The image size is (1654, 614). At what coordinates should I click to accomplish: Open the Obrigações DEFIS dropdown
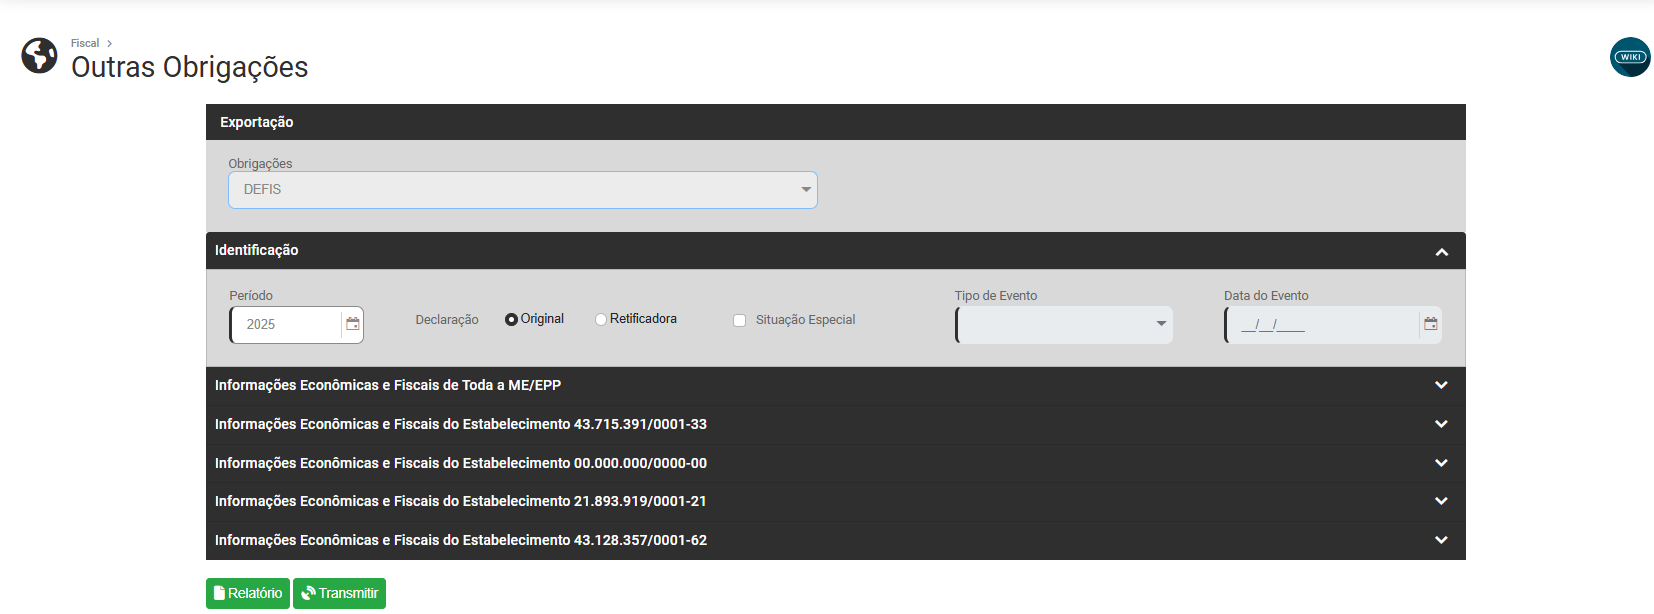point(522,190)
